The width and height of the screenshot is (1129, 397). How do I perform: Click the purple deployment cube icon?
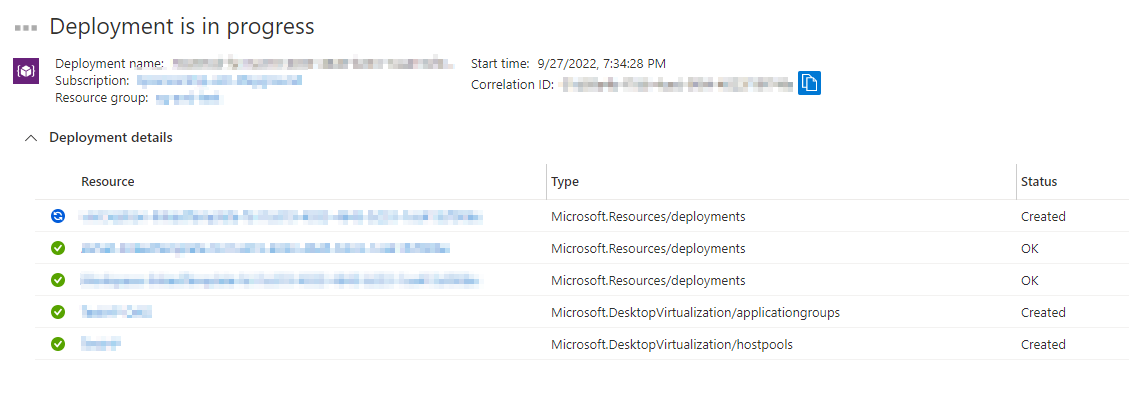pyautogui.click(x=26, y=72)
